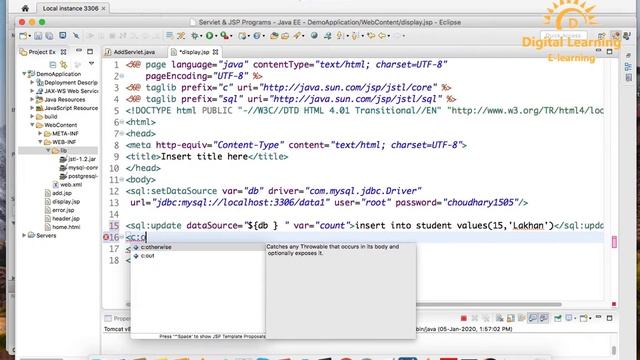Click the Restore icon in right trim
The height and width of the screenshot is (360, 640).
[628, 56]
